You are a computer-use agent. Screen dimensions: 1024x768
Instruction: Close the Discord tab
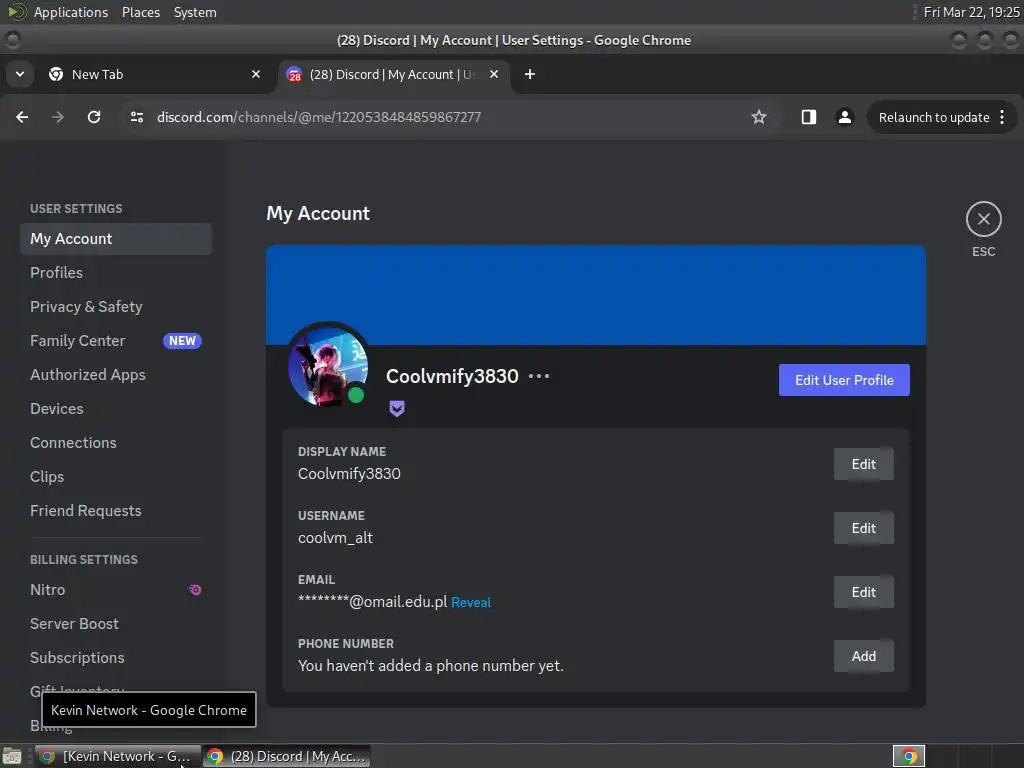494,74
